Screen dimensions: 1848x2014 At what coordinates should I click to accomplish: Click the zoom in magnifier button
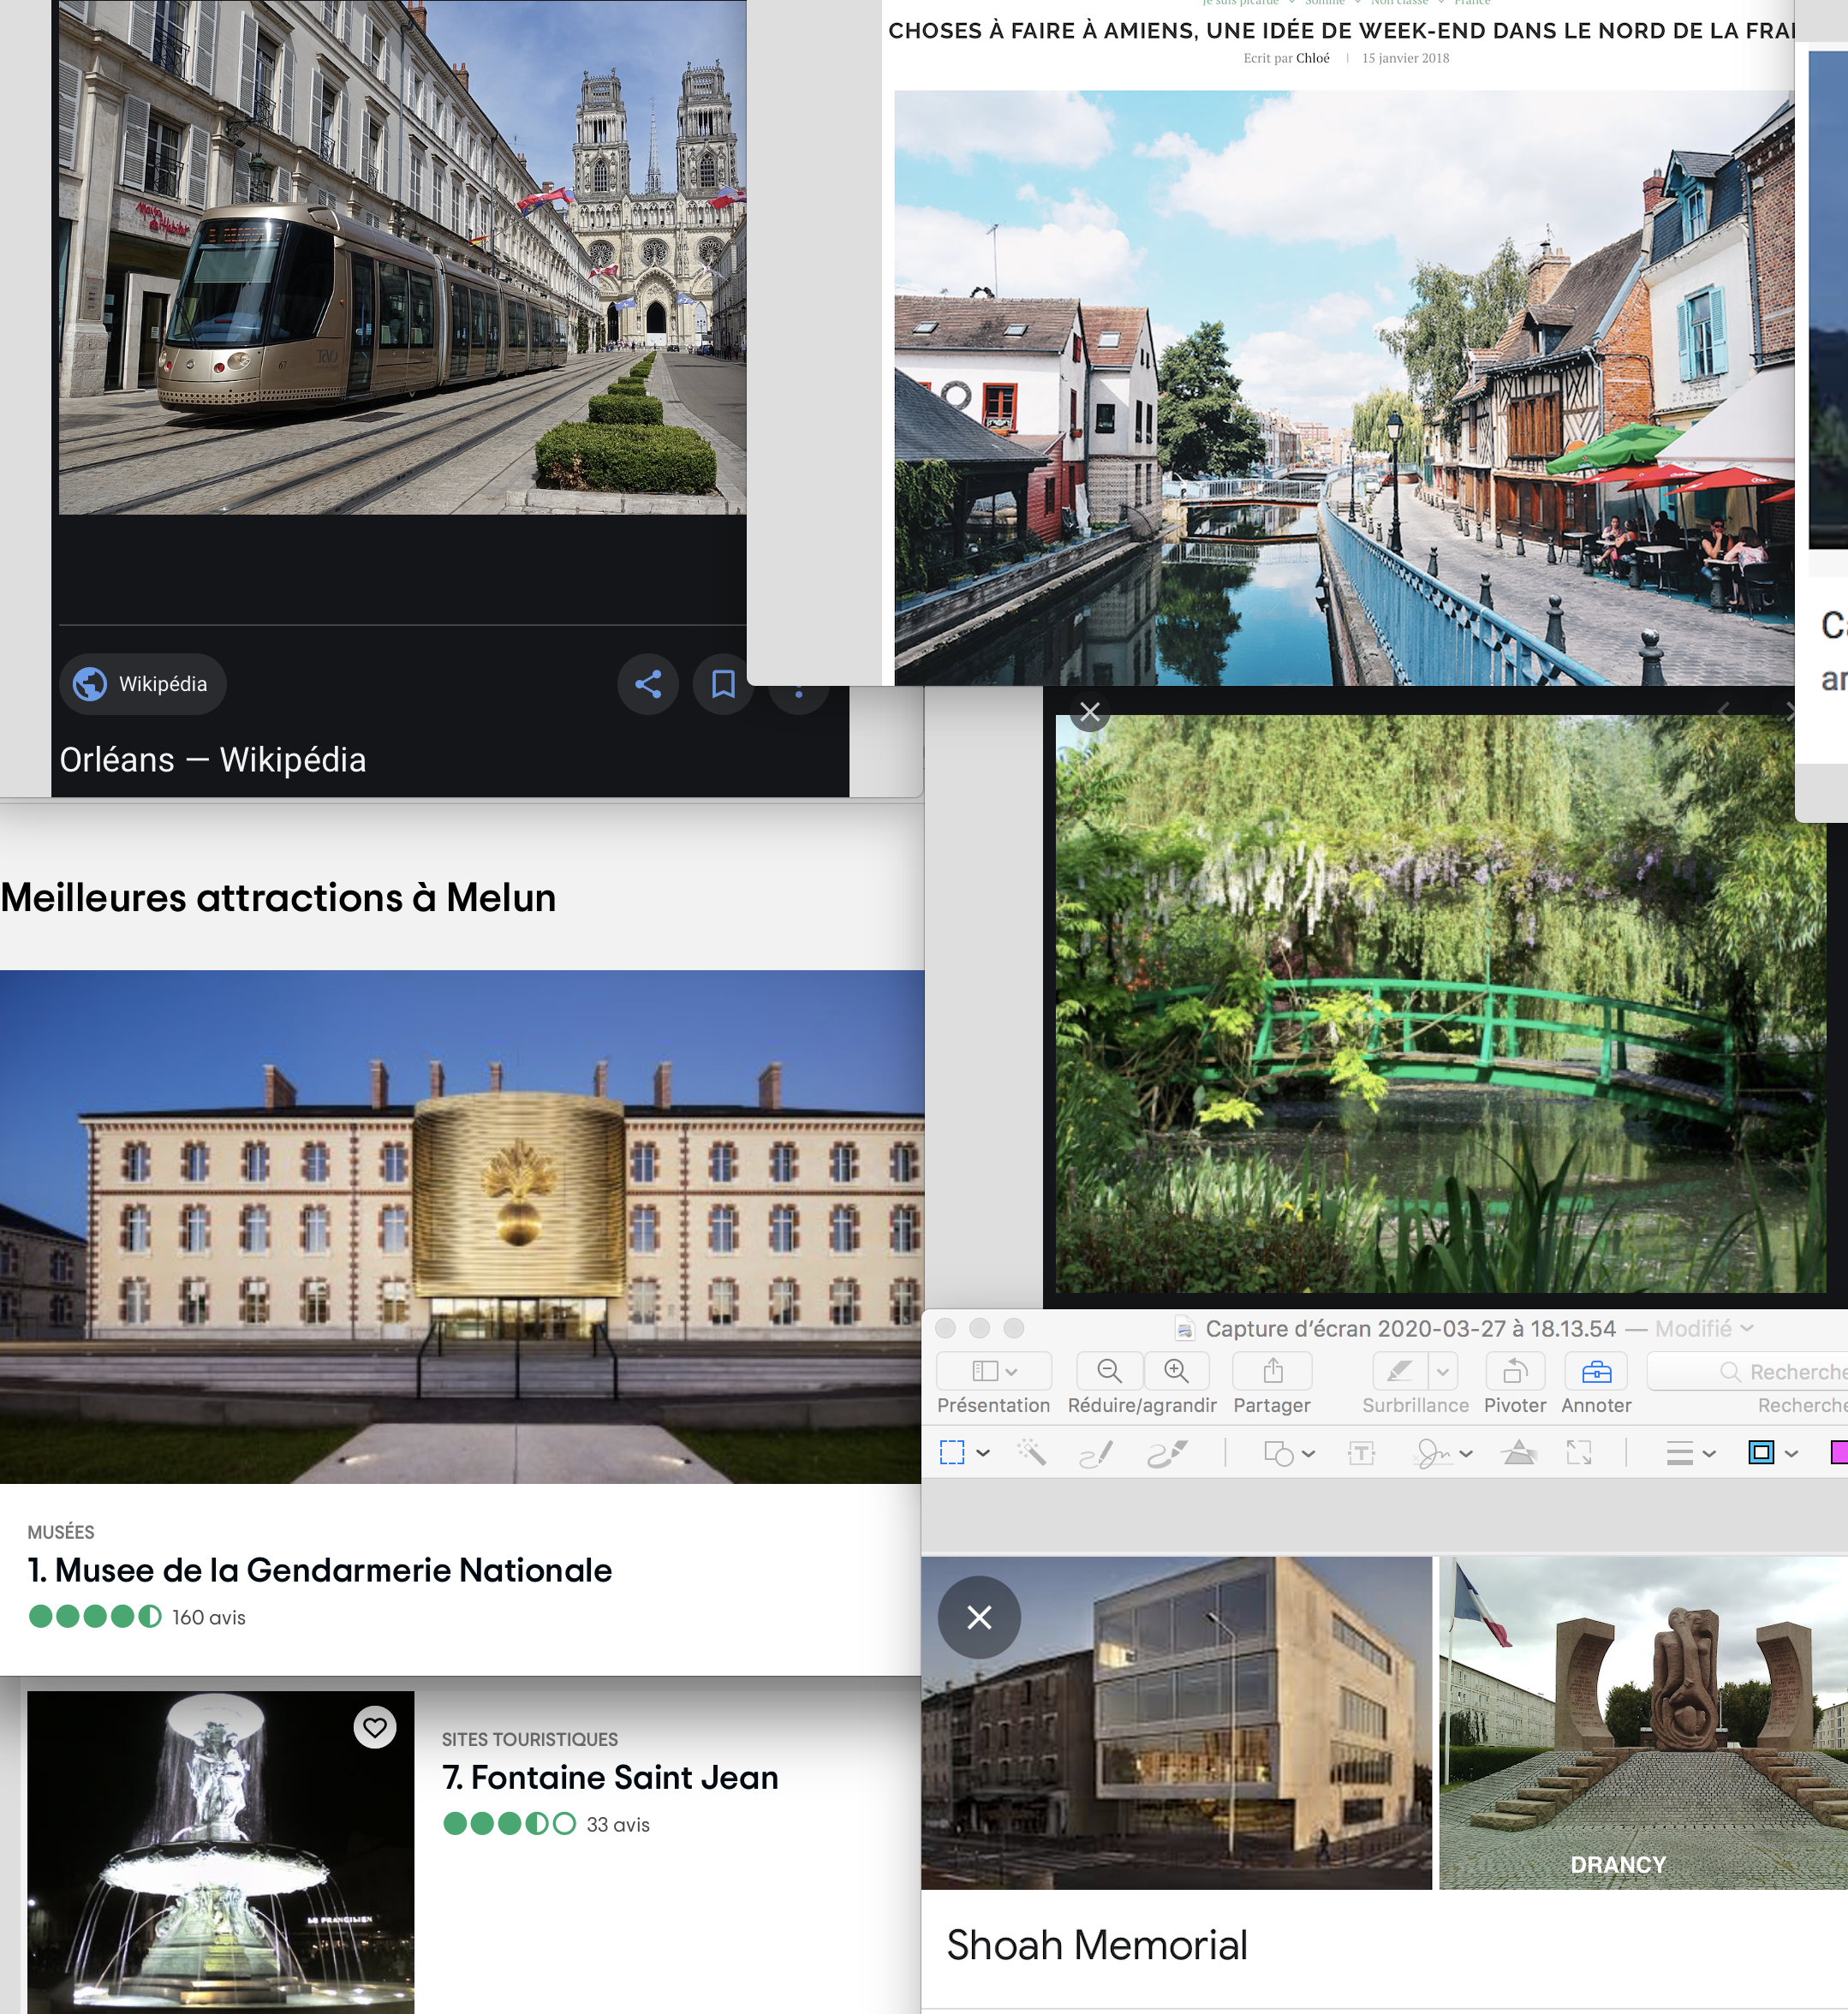click(x=1176, y=1371)
